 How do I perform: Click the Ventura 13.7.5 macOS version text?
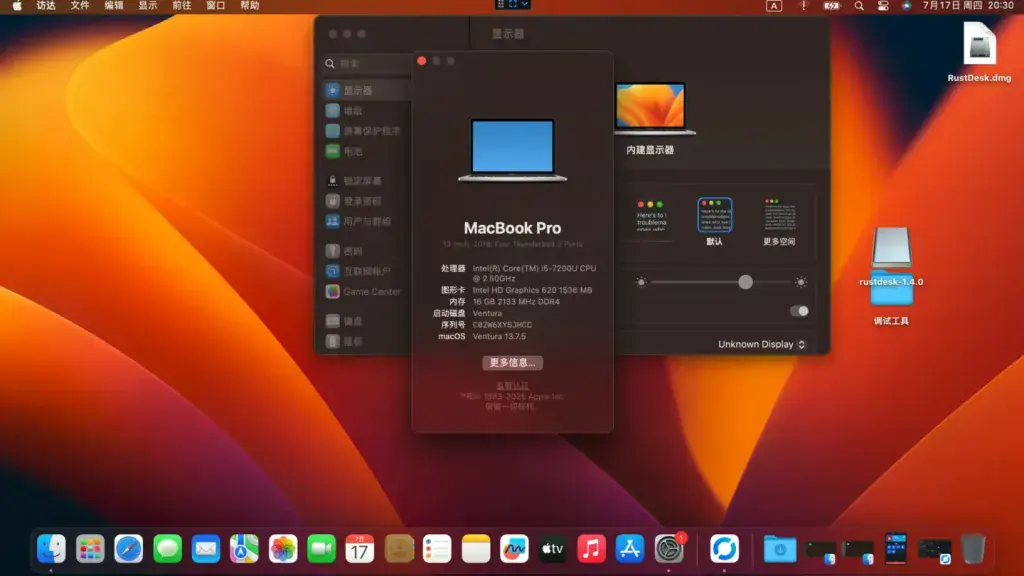[499, 336]
